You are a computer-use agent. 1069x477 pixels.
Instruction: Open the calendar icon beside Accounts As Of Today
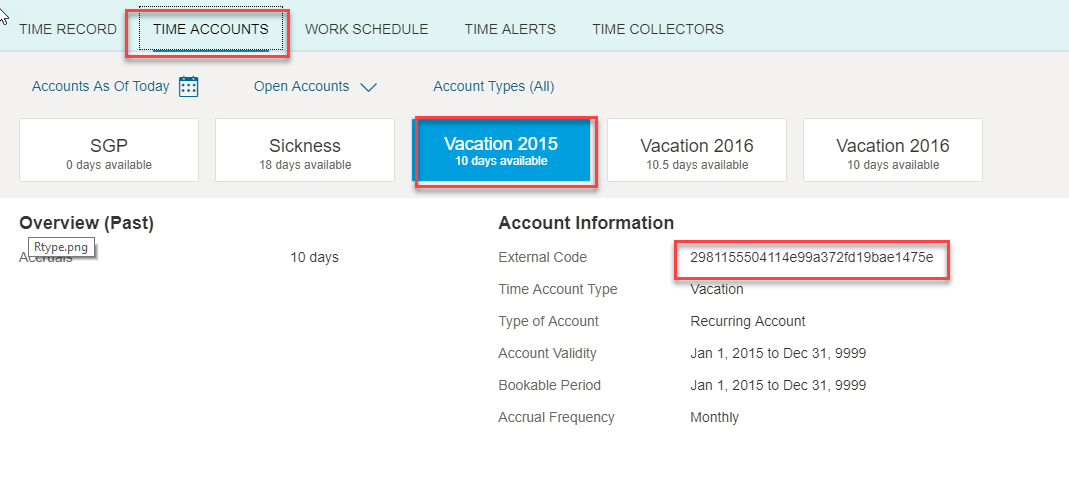coord(189,87)
